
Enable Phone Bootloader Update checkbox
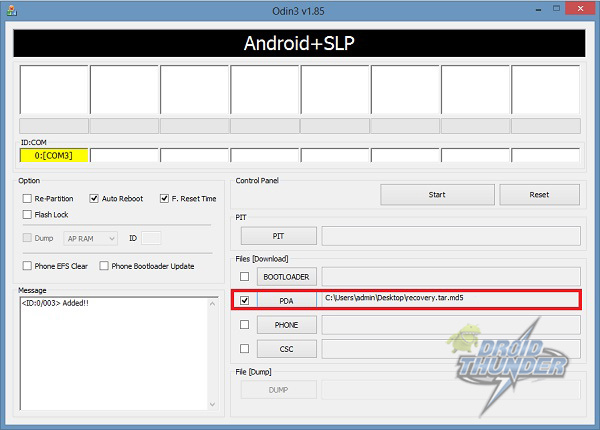104,266
